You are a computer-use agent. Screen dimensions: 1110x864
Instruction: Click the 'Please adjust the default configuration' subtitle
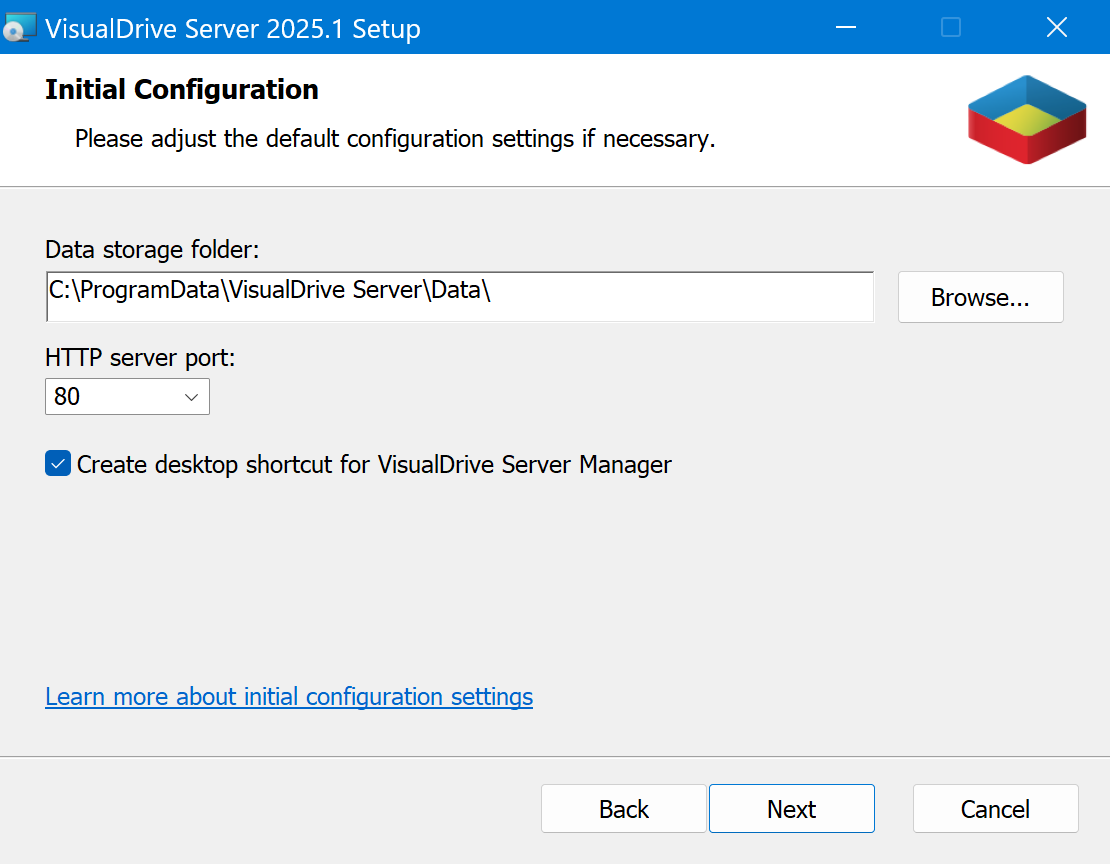pos(395,139)
